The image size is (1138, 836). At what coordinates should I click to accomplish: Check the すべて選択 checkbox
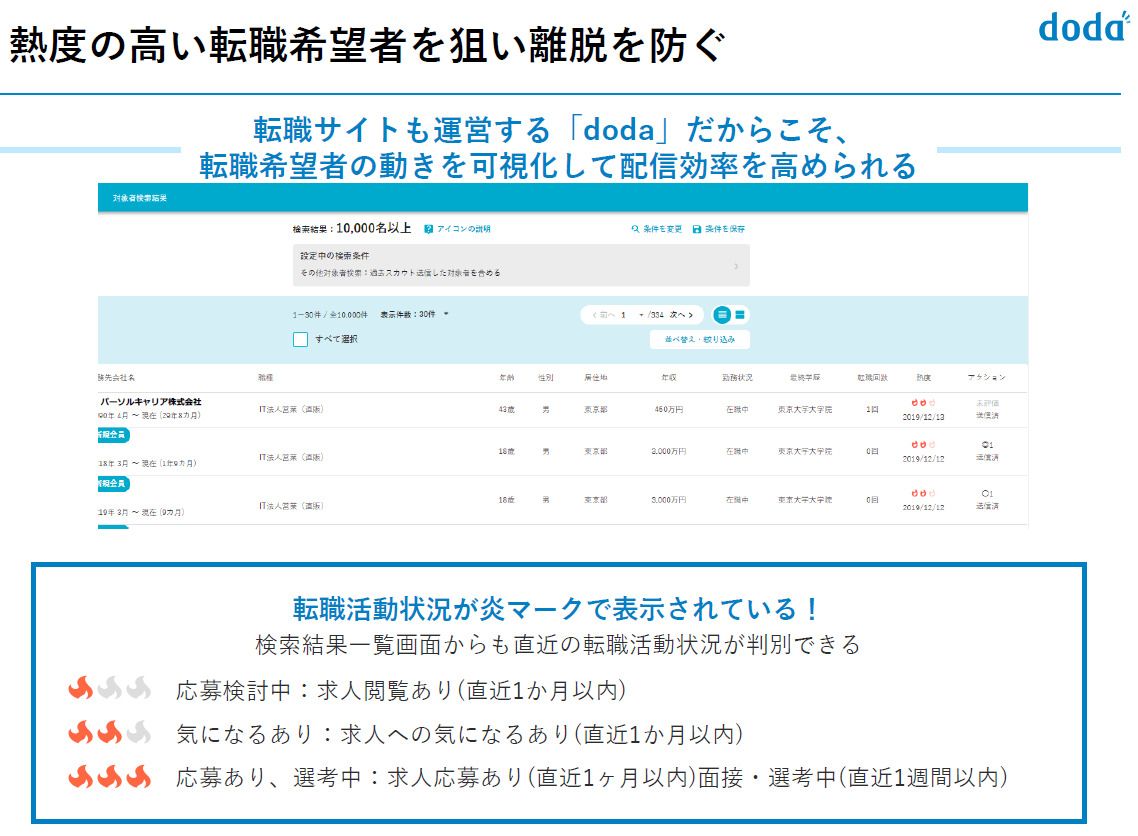(300, 339)
